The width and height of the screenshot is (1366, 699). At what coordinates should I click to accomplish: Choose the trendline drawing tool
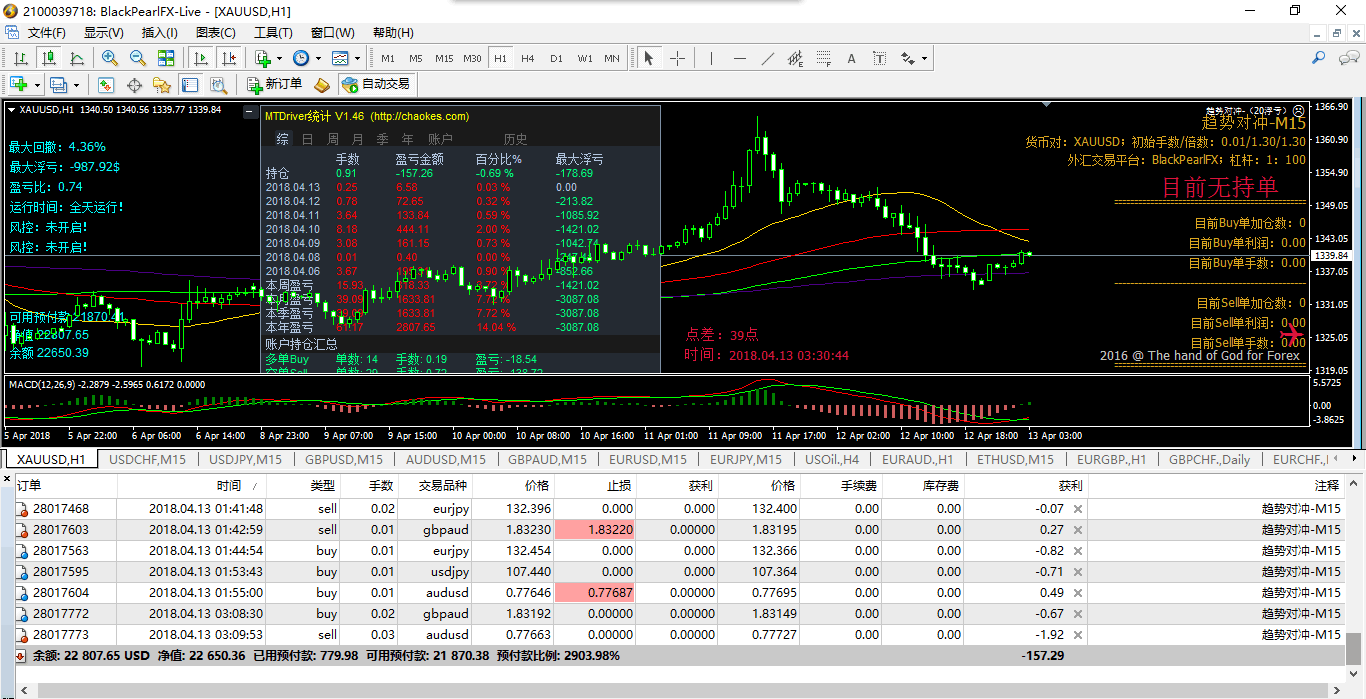[x=767, y=58]
